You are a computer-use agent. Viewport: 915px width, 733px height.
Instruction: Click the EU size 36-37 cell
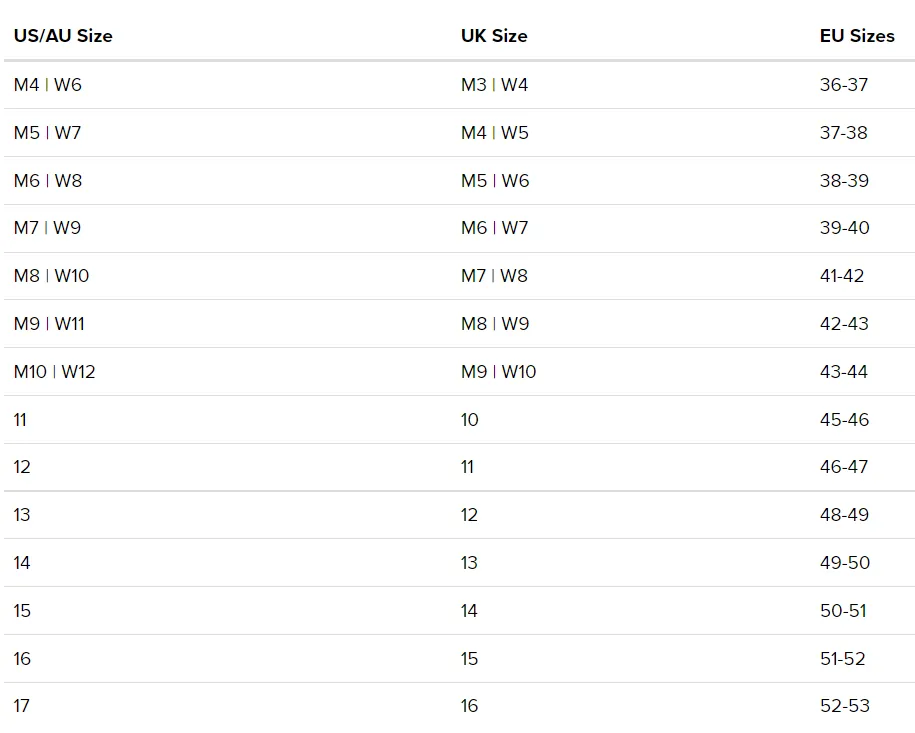tap(844, 85)
